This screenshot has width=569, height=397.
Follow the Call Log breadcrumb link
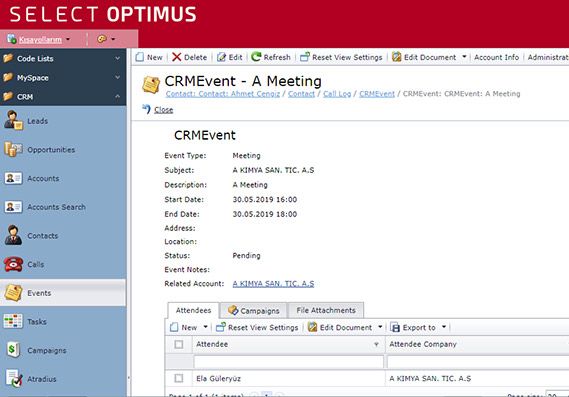point(337,94)
